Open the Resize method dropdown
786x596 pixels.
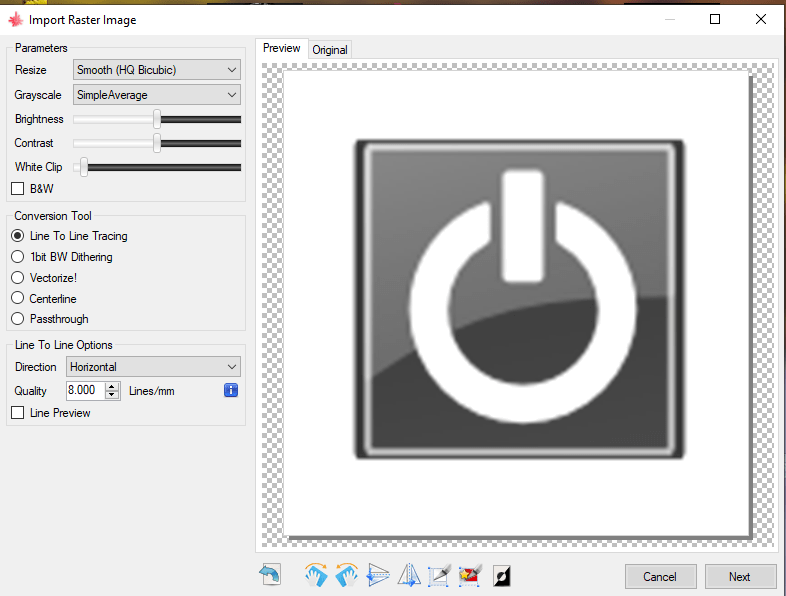point(157,70)
